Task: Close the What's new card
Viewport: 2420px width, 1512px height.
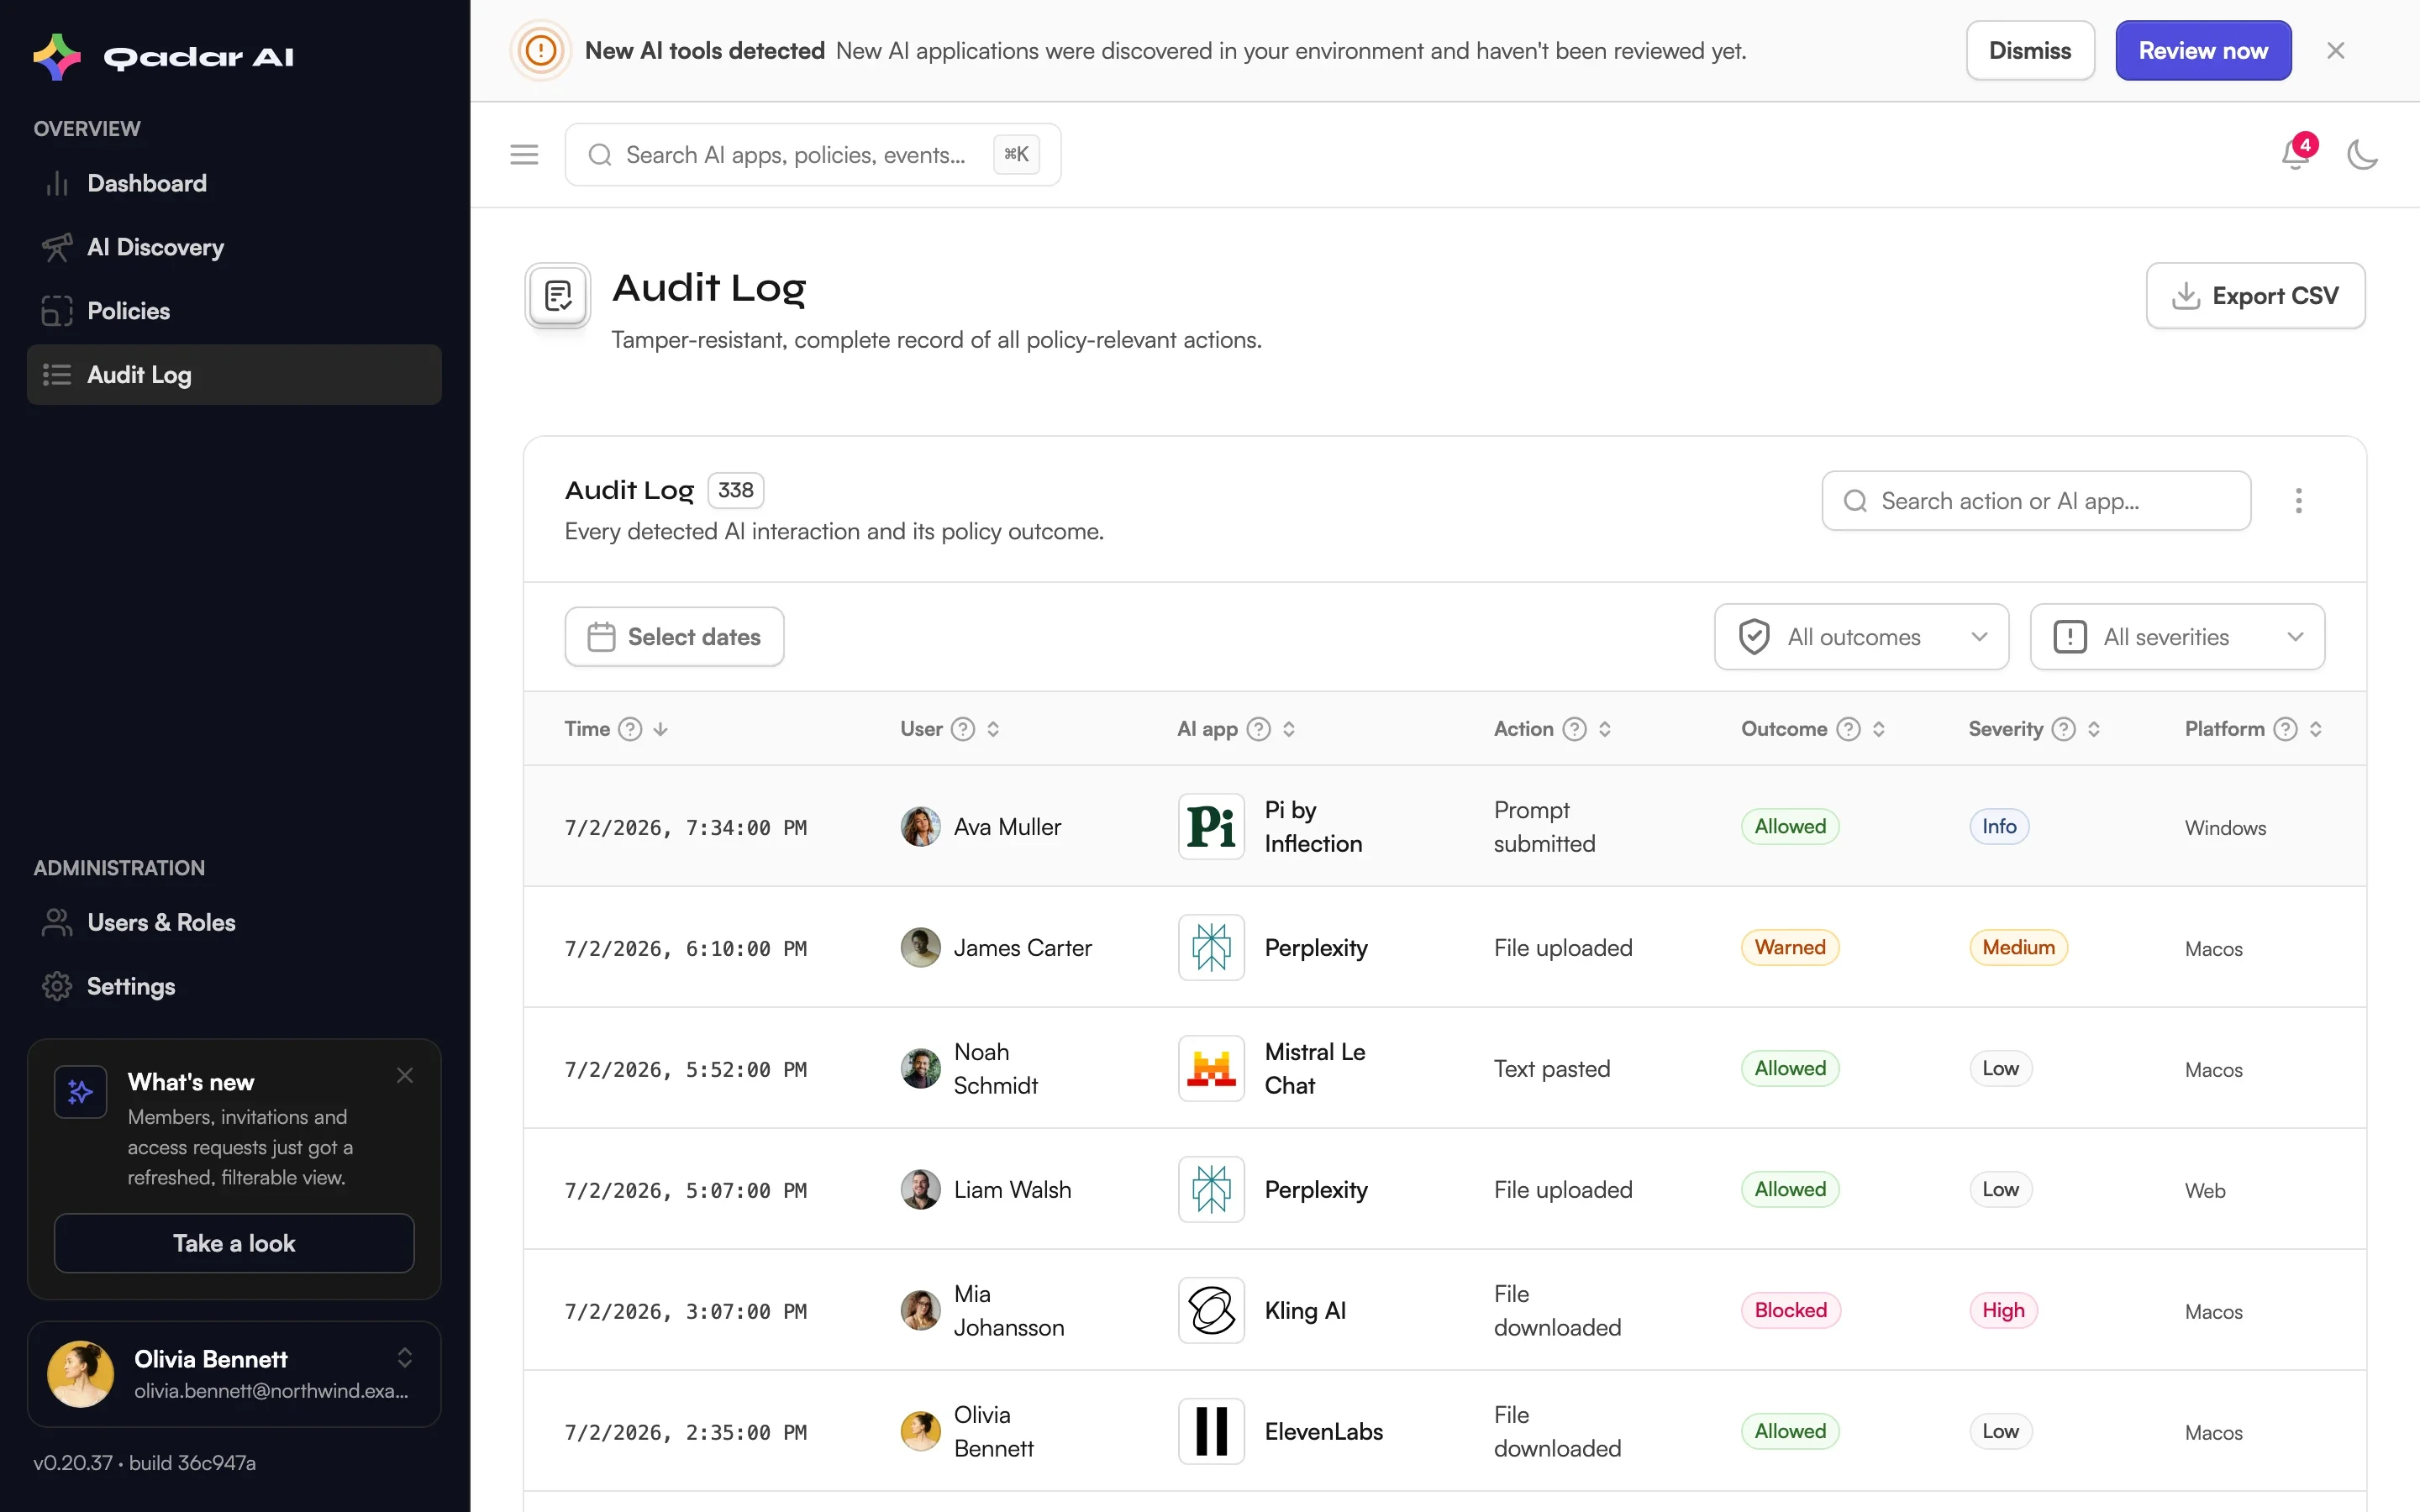Action: point(404,1075)
